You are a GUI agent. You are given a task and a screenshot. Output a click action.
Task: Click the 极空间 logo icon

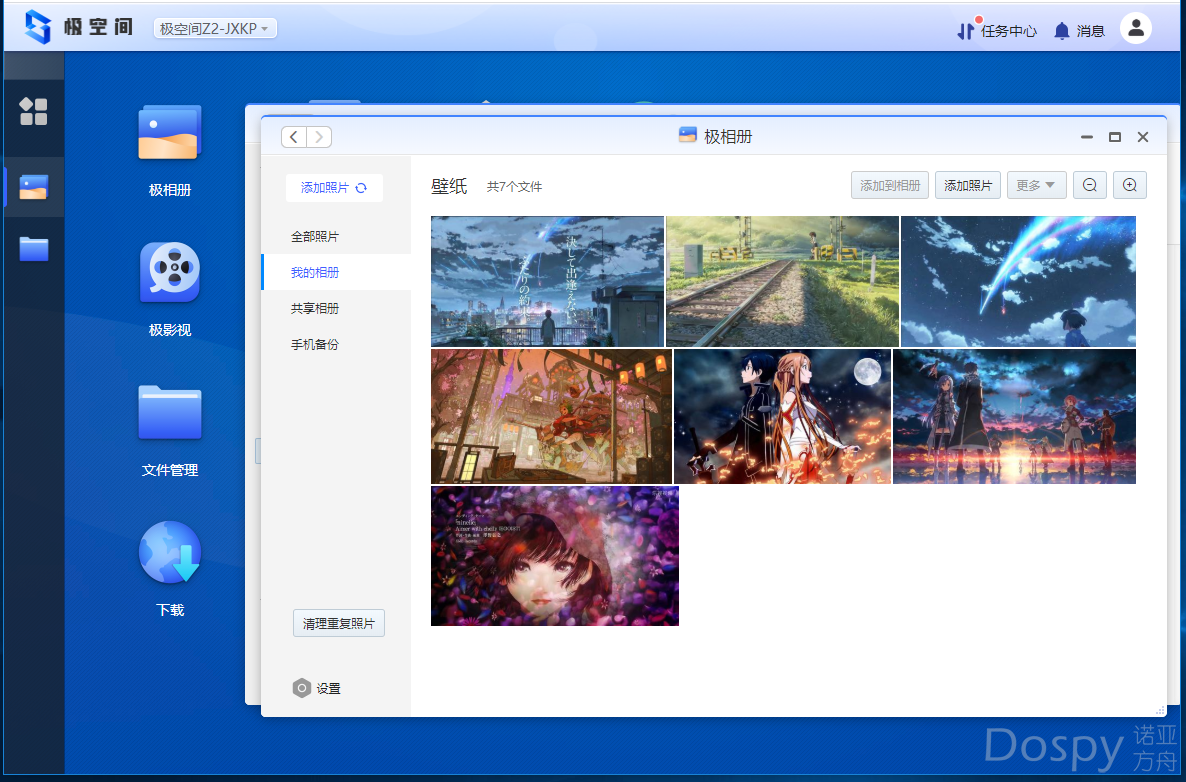(x=38, y=27)
